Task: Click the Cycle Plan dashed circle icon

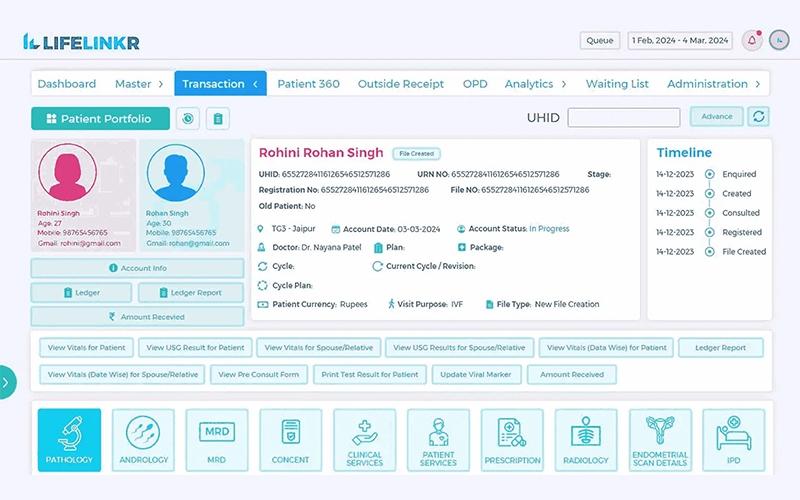Action: pyautogui.click(x=262, y=285)
